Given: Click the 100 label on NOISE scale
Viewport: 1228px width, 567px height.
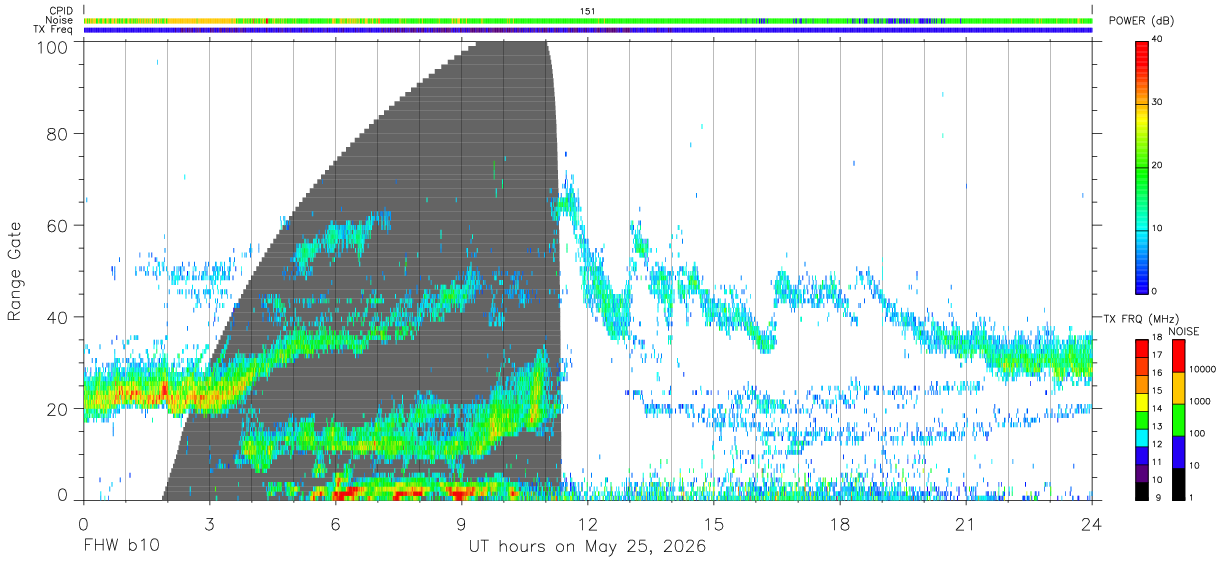Looking at the screenshot, I should click(1196, 434).
